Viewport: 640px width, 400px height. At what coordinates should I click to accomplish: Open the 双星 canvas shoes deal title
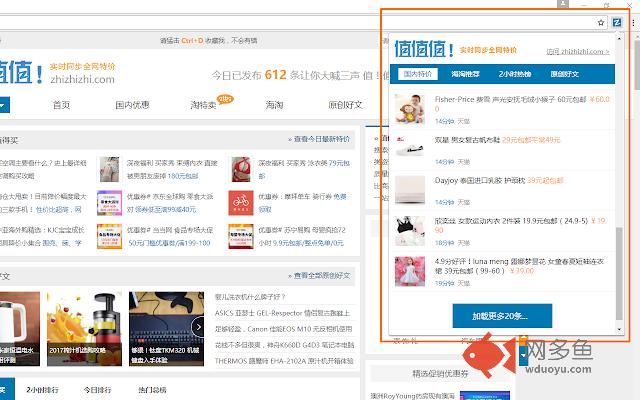(x=467, y=140)
